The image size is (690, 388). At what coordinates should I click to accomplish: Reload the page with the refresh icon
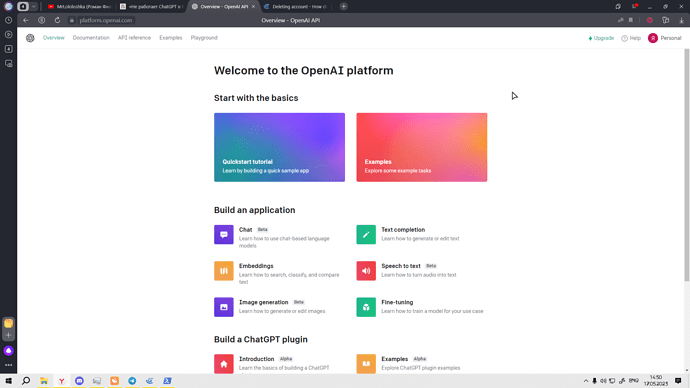pos(57,20)
